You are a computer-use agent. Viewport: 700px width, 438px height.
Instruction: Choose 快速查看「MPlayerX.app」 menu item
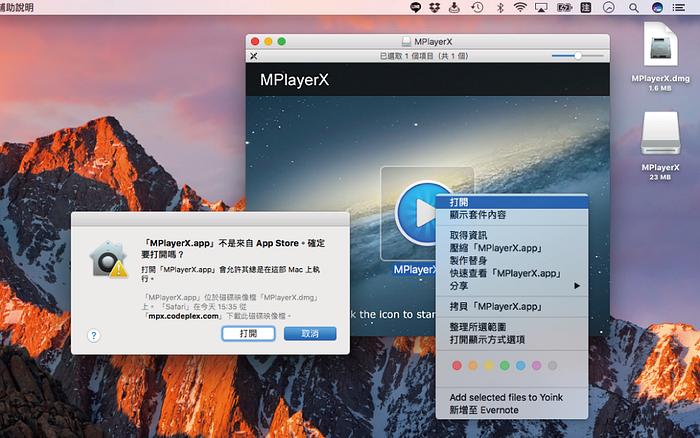[512, 273]
